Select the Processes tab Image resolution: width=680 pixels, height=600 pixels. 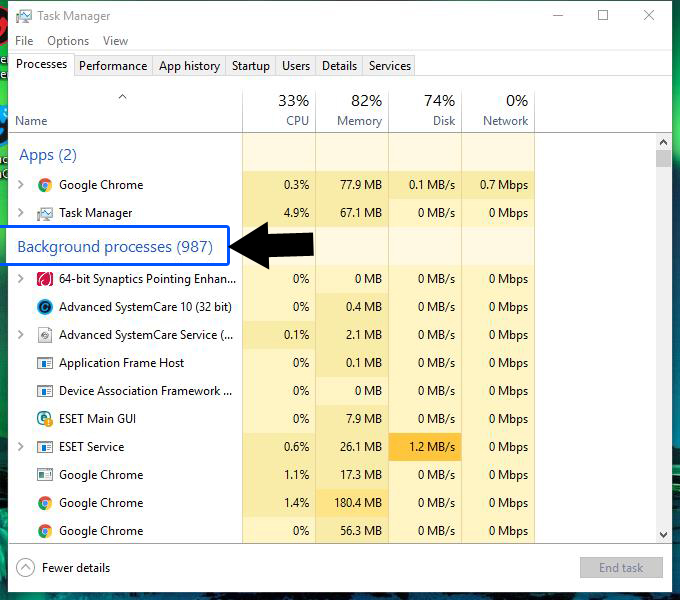[x=42, y=64]
